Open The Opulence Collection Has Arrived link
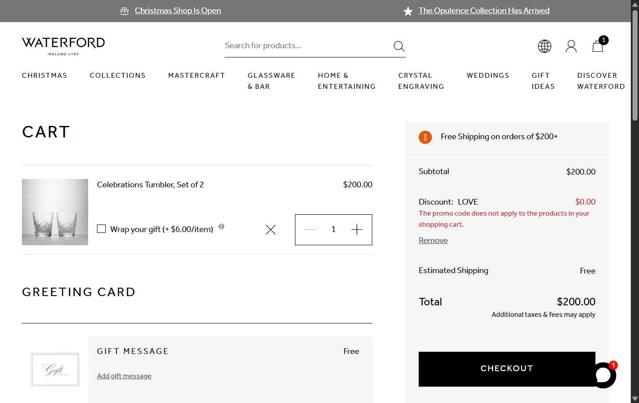 pos(483,11)
